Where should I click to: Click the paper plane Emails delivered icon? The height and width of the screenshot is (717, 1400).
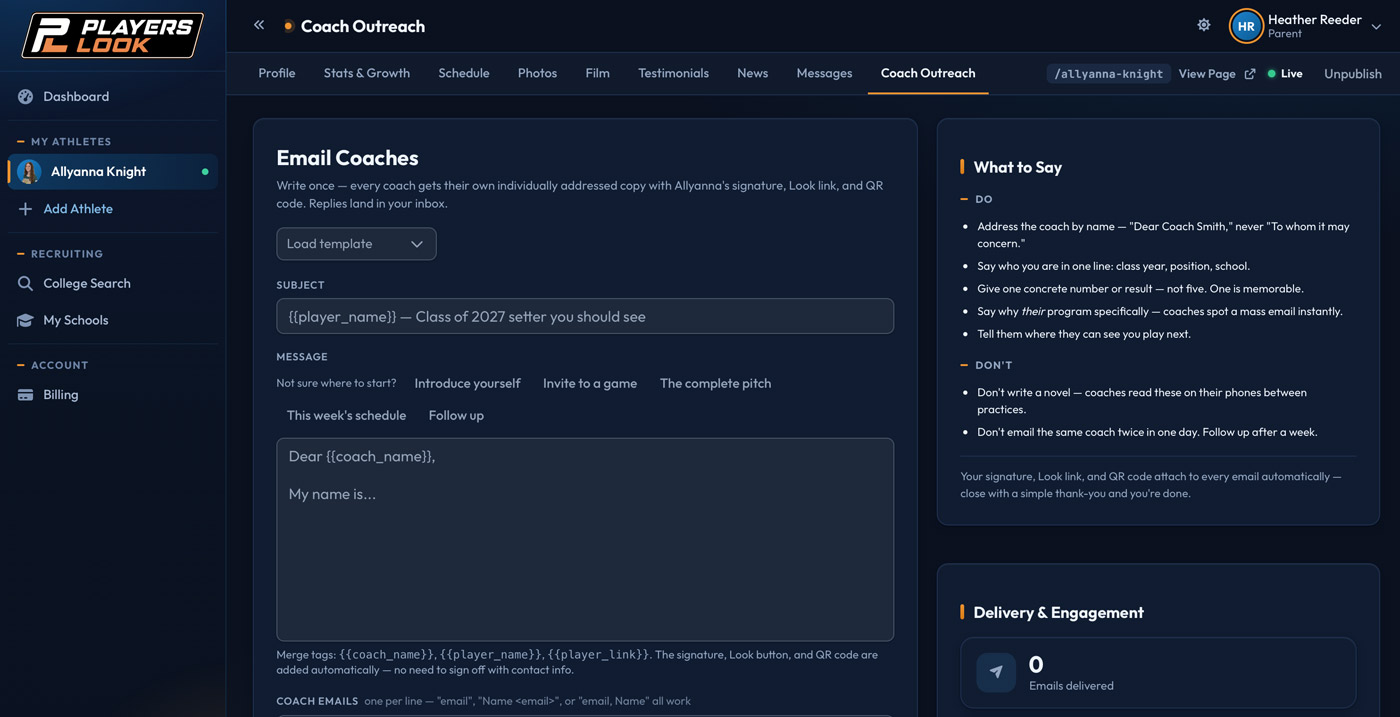[996, 673]
